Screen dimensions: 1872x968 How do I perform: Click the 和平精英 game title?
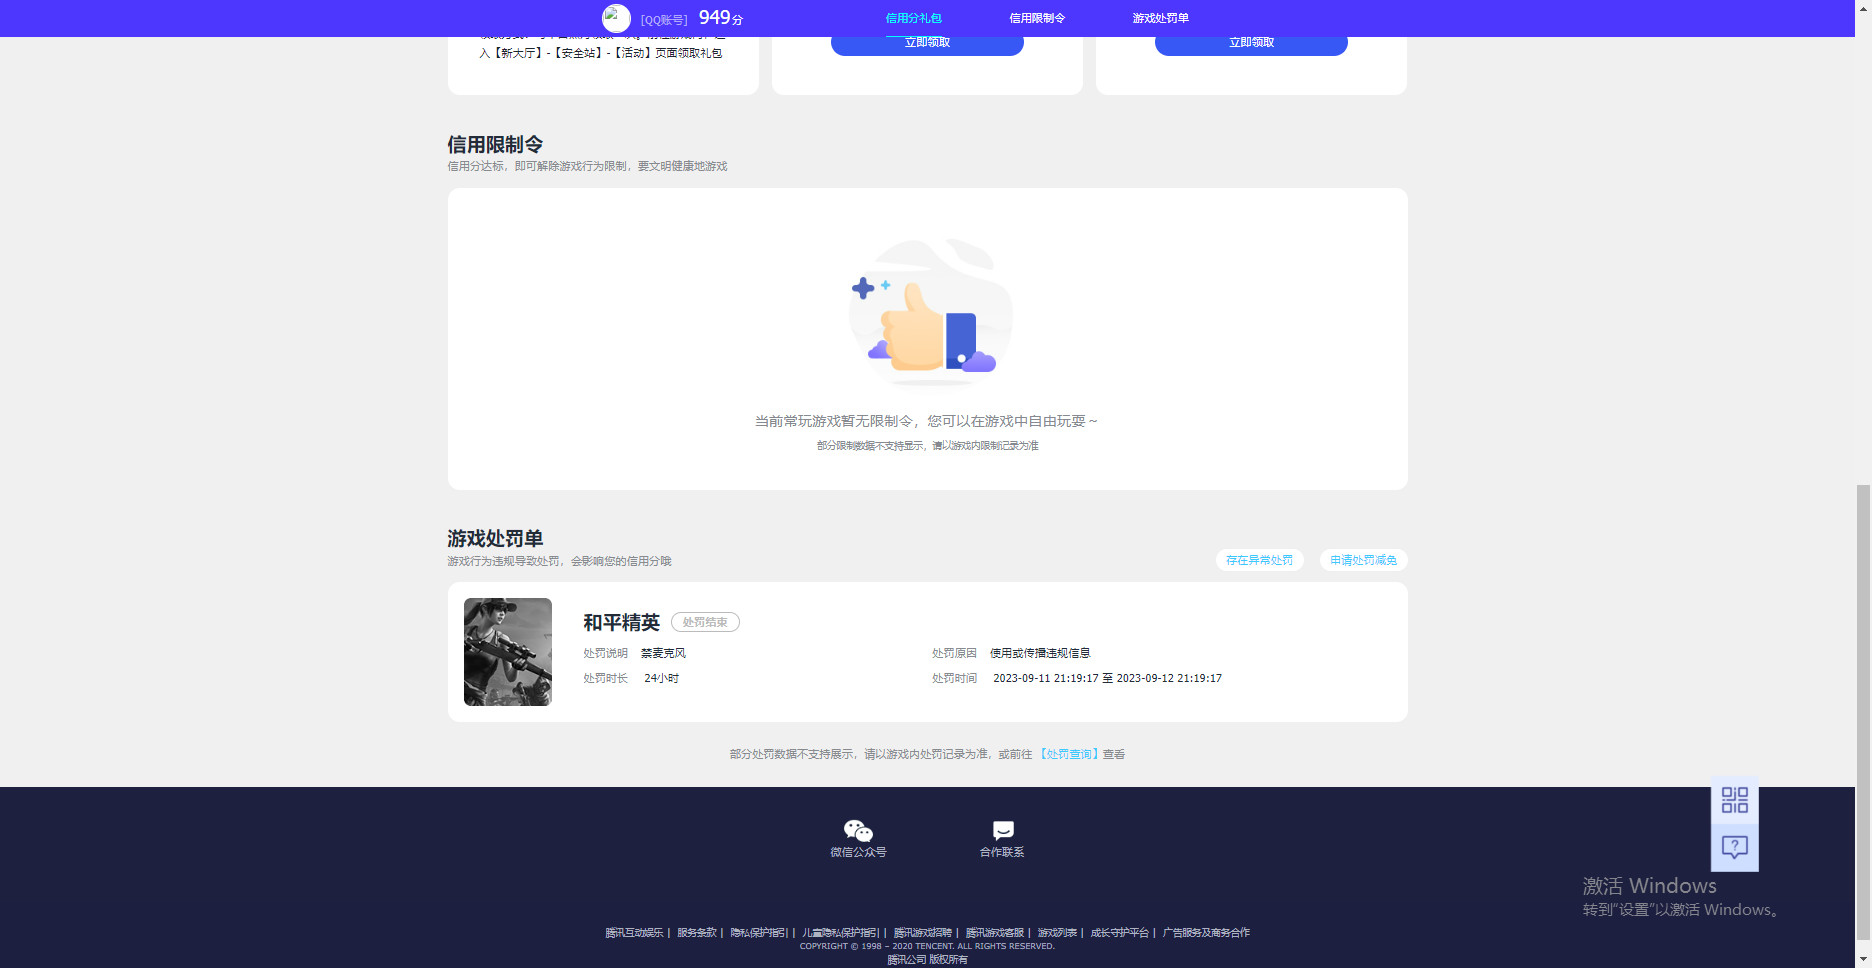point(622,623)
